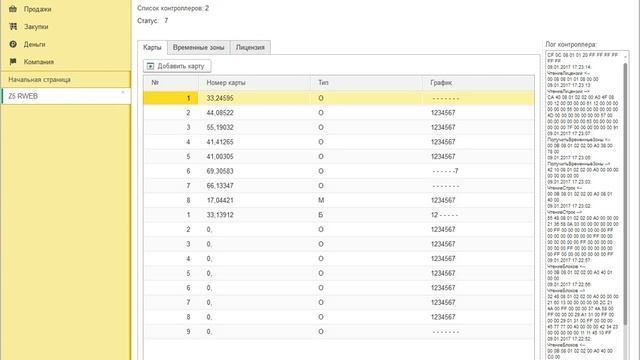Viewport: 640px width, 360px height.
Task: Sort by the Номер карты column header
Action: [x=254, y=83]
